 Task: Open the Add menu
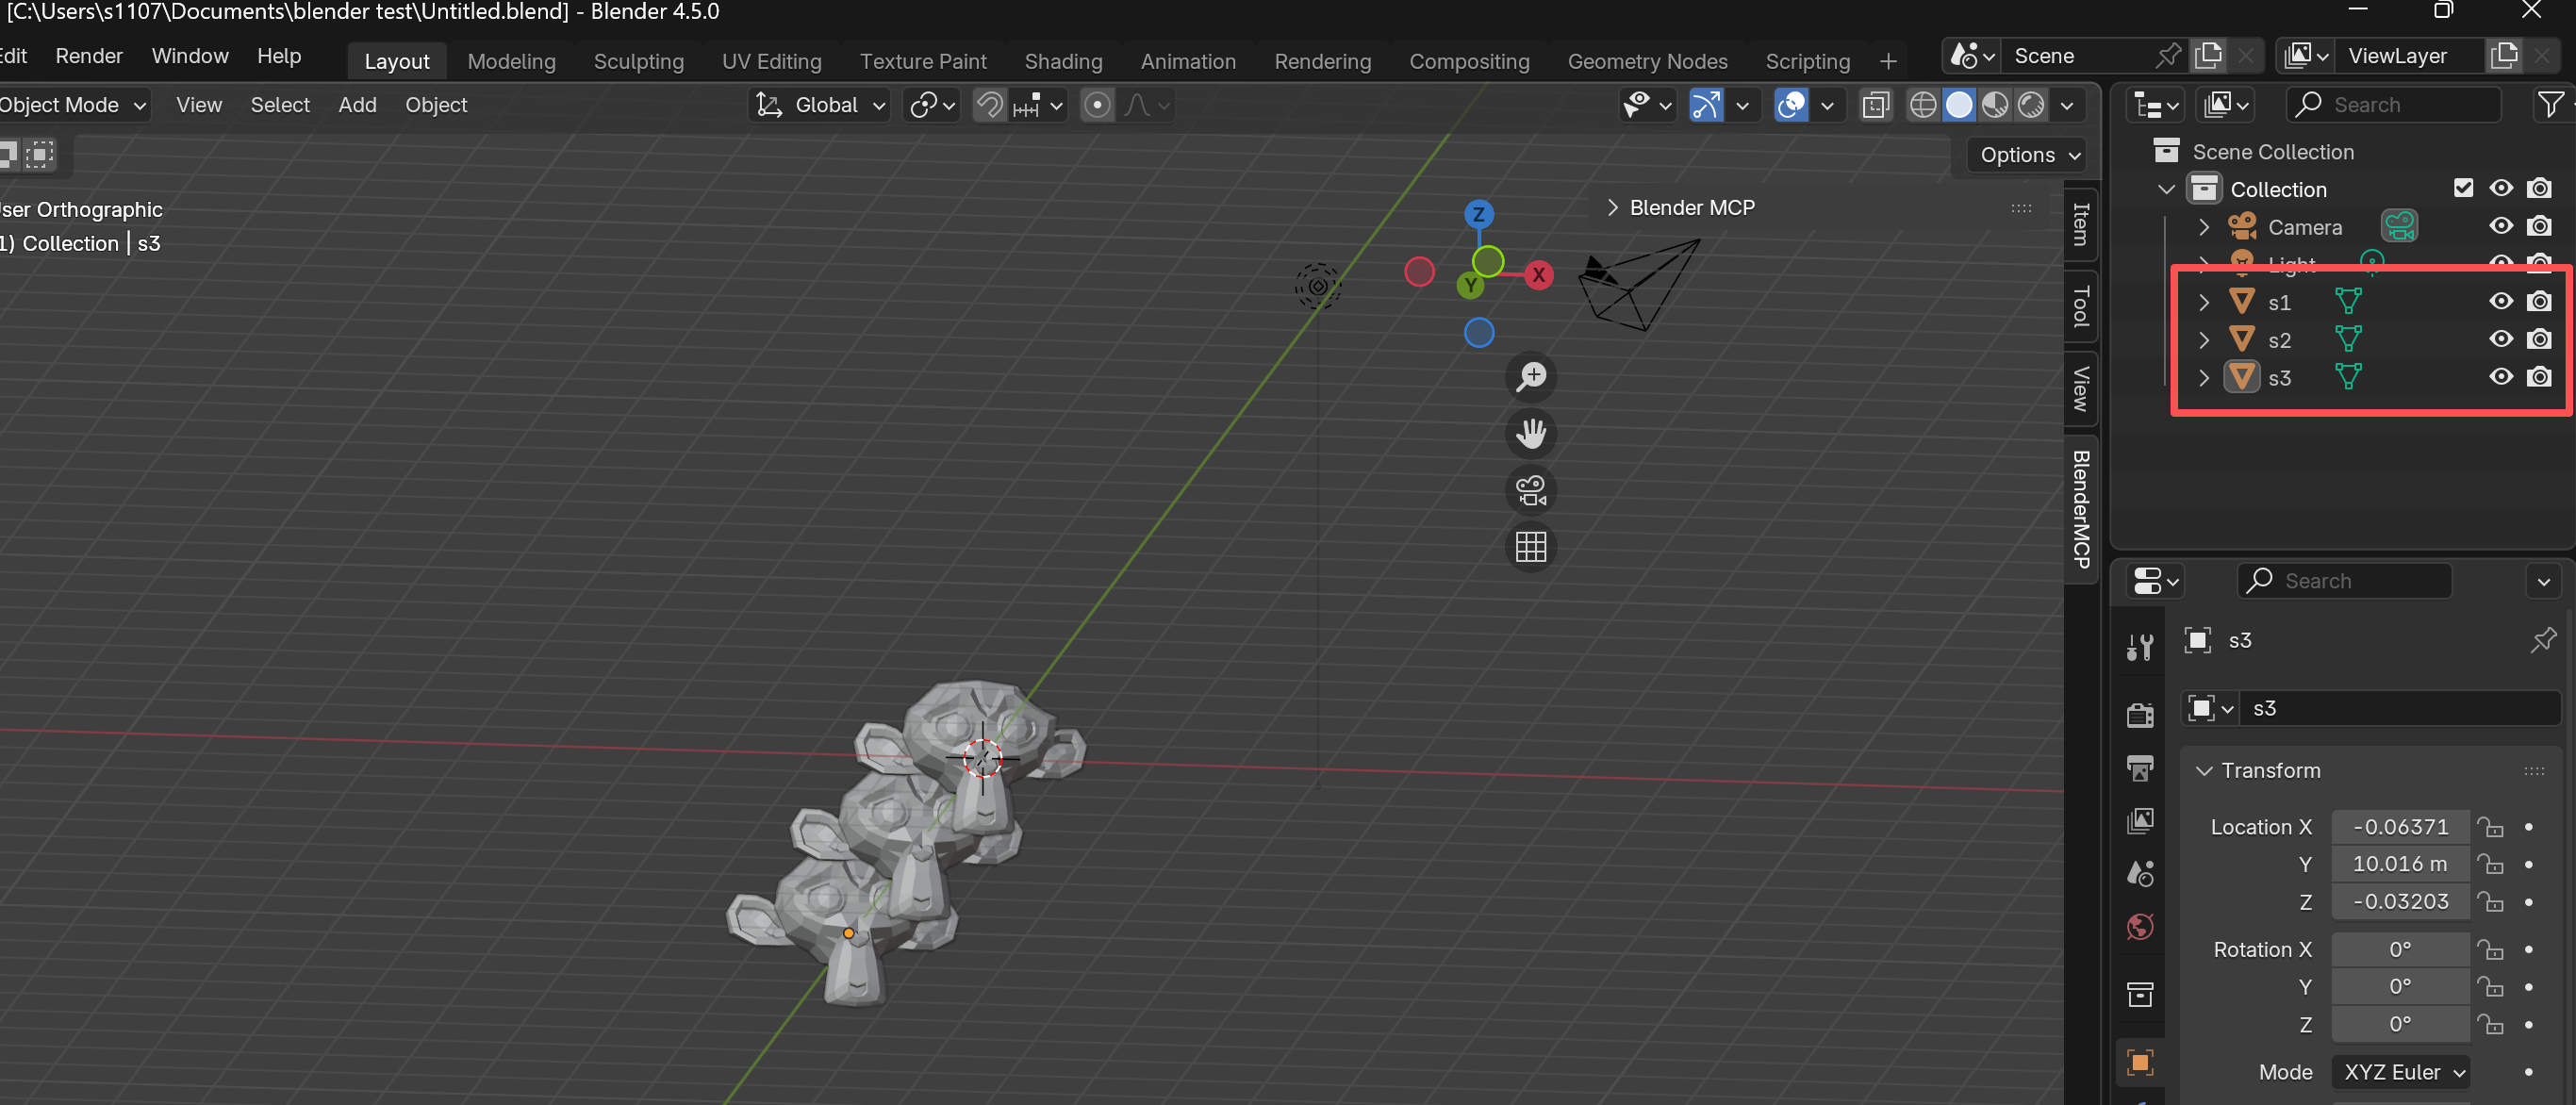pos(357,105)
